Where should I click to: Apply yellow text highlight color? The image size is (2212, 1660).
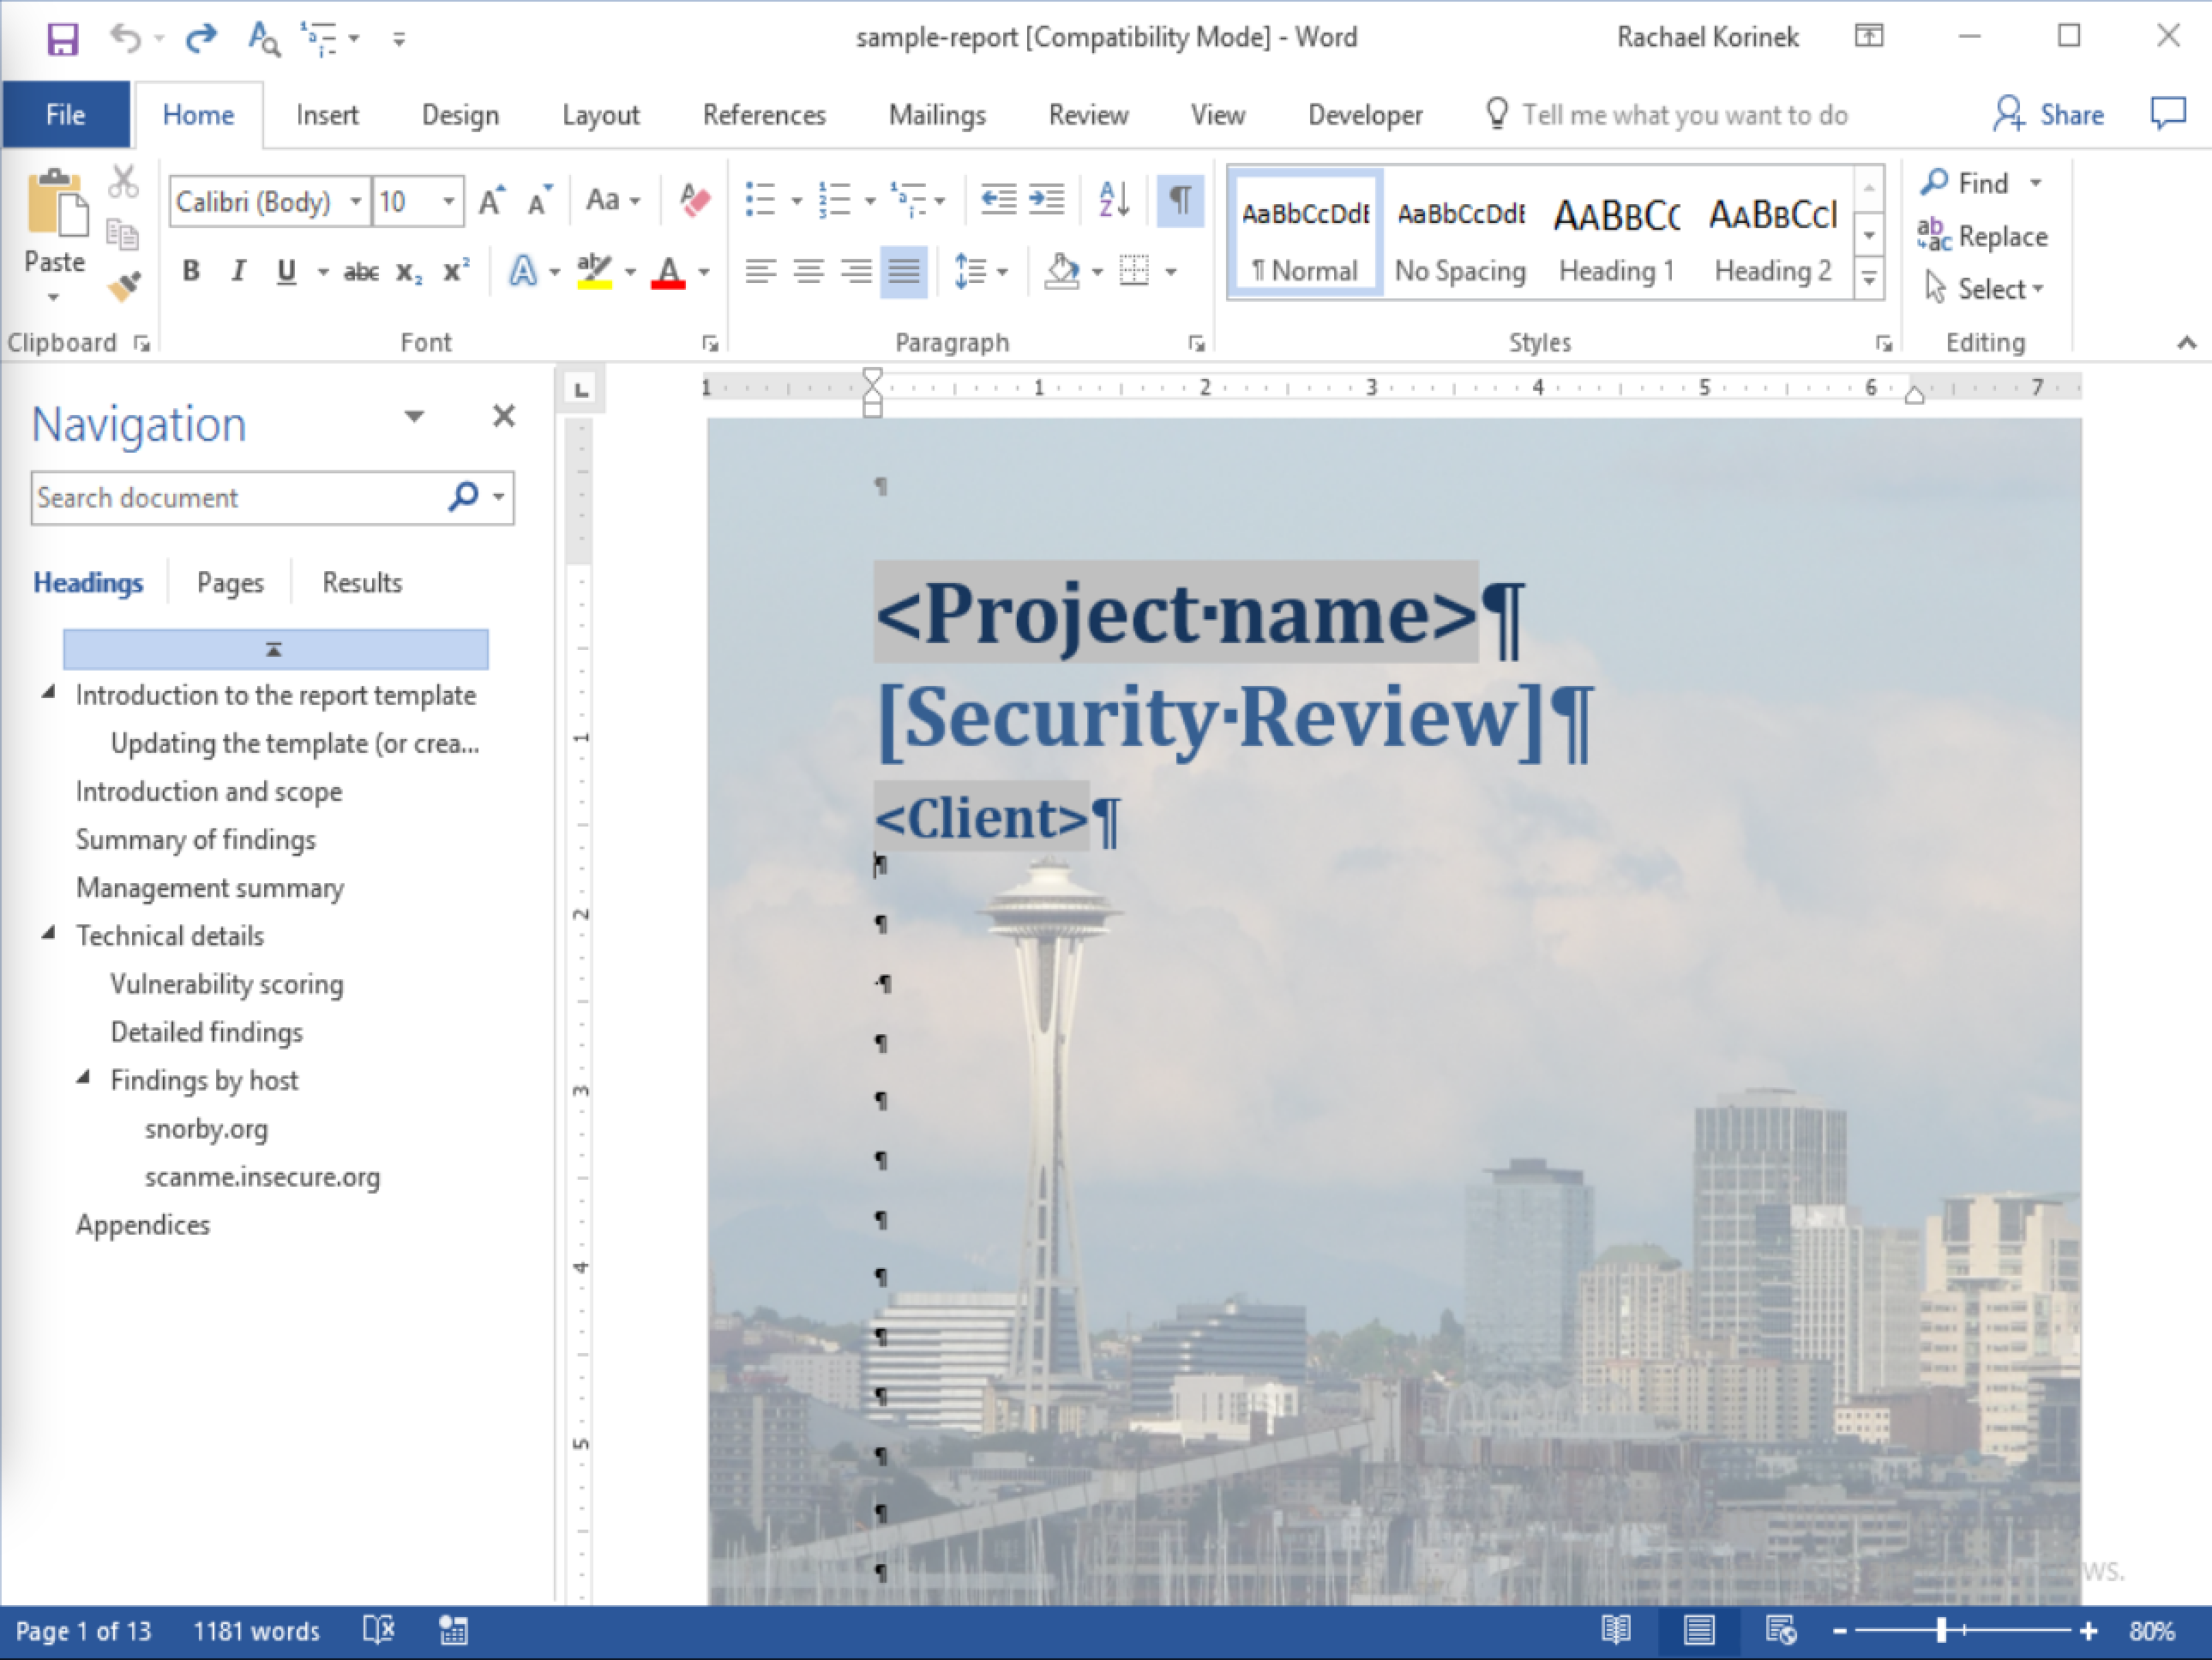593,270
